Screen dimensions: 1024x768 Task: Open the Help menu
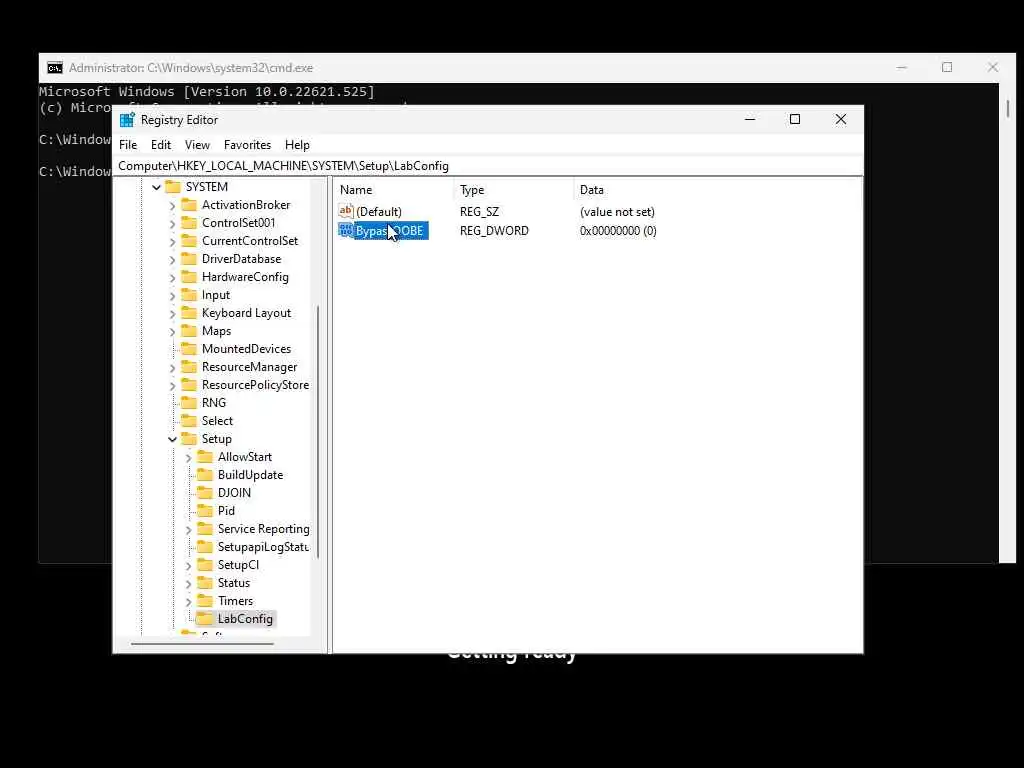coord(297,145)
